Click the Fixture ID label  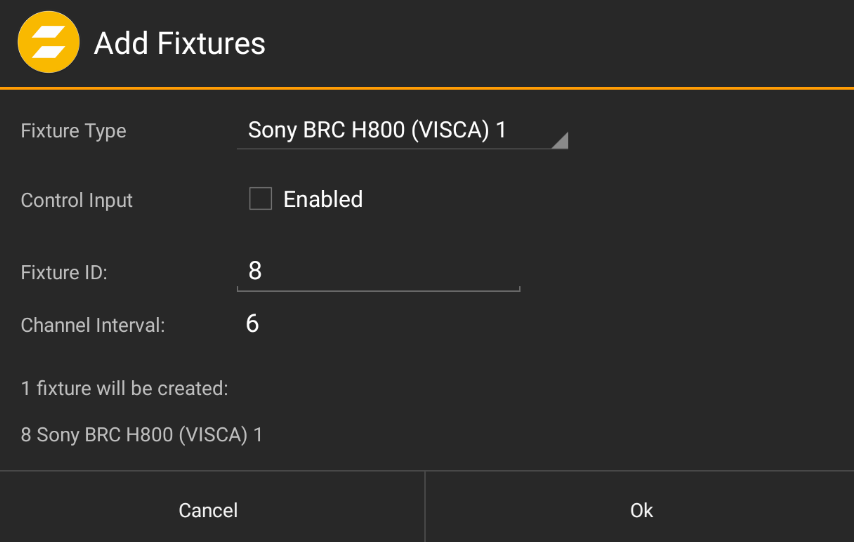64,271
